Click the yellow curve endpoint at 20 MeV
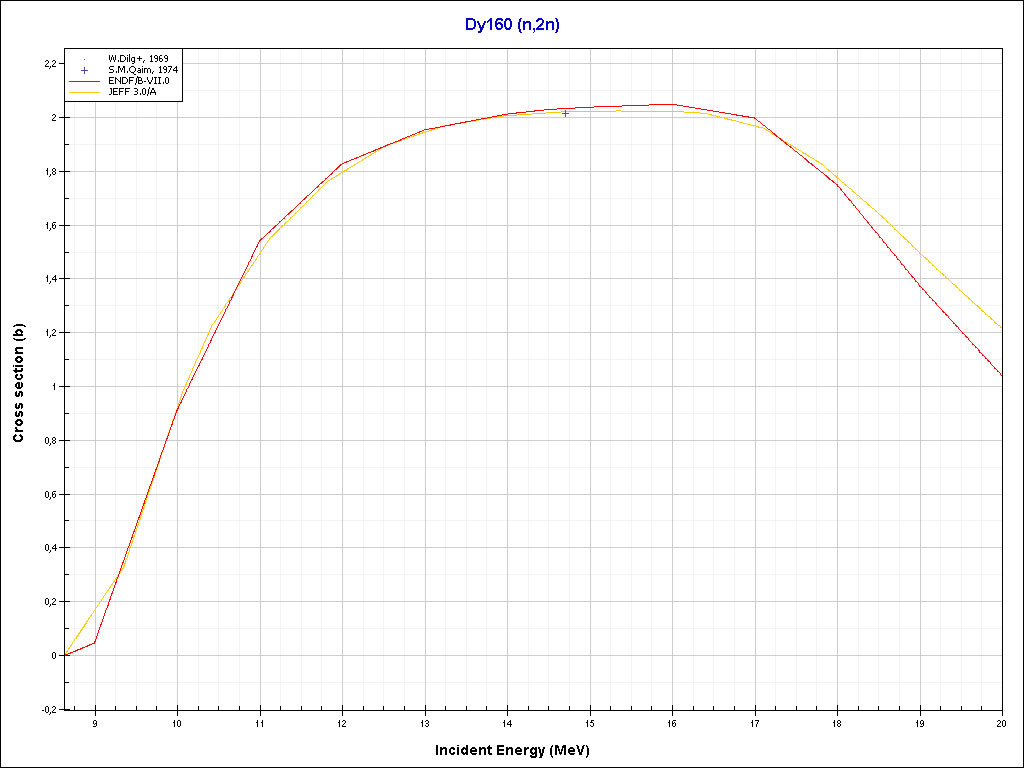Screen dimensions: 1024x768 pos(1001,327)
